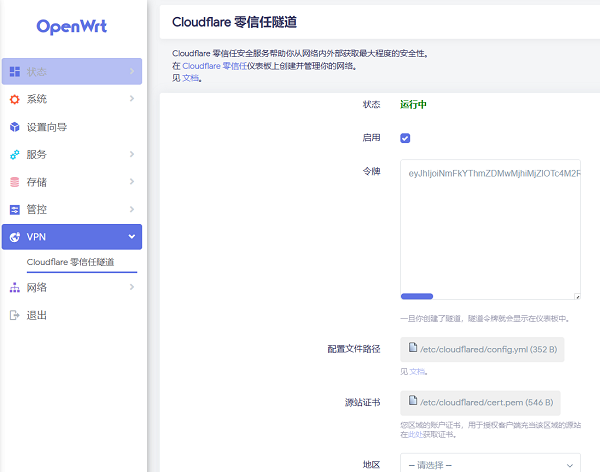Click the Setup Wizard cube icon
Image resolution: width=600 pixels, height=472 pixels.
click(14, 127)
